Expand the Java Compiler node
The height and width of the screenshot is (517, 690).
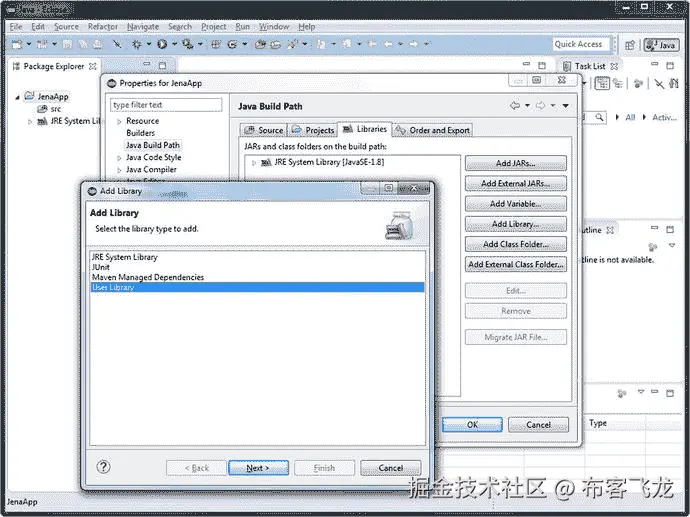119,170
